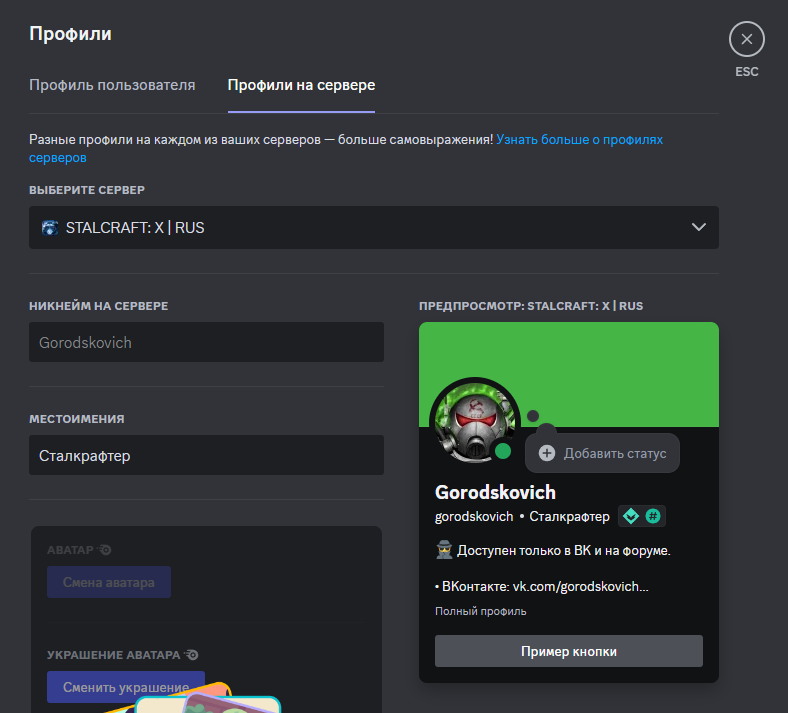This screenshot has width=788, height=713.
Task: Click the Местоимения field with Сталкрафтер
Action: point(206,455)
